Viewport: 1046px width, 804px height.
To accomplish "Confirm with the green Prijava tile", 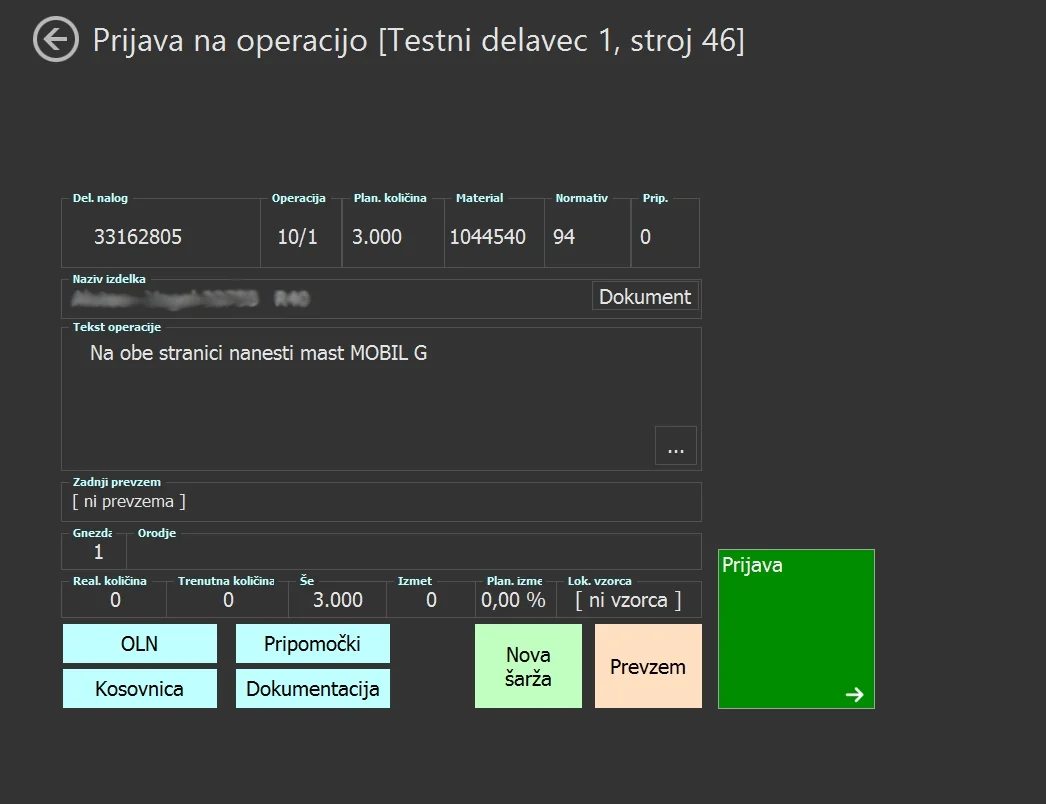I will [796, 629].
